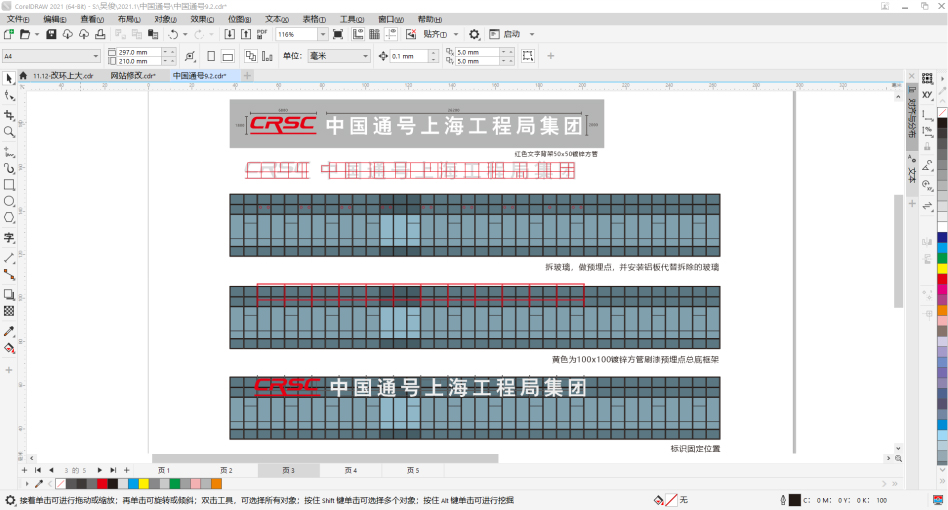
Task: Click the Export to PDF icon
Action: tap(263, 34)
